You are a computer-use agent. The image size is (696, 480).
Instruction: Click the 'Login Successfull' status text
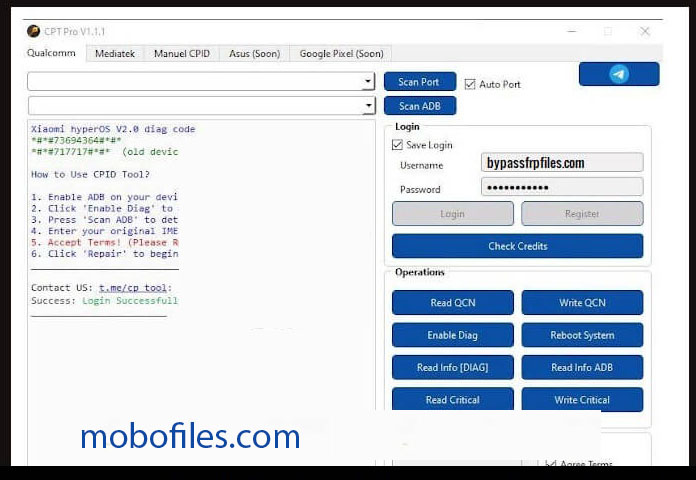pyautogui.click(x=130, y=301)
